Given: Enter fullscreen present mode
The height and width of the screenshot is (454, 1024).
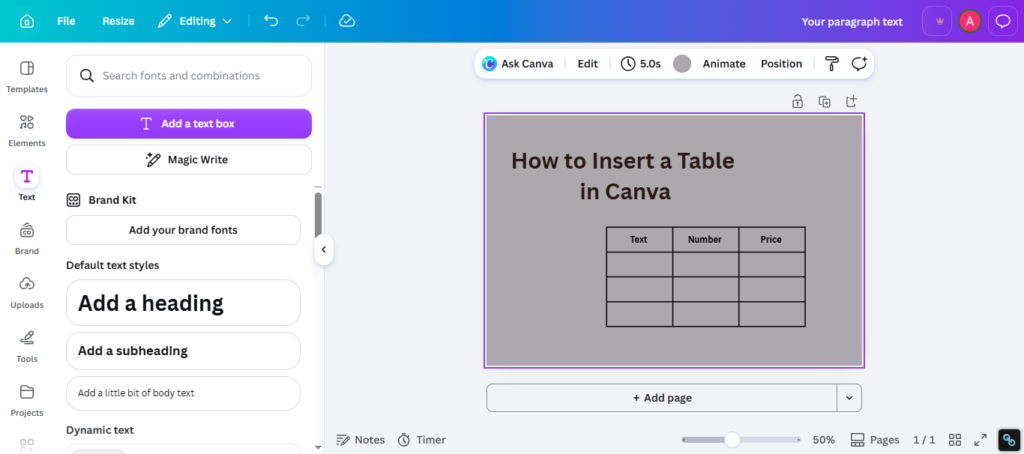Looking at the screenshot, I should coord(980,440).
